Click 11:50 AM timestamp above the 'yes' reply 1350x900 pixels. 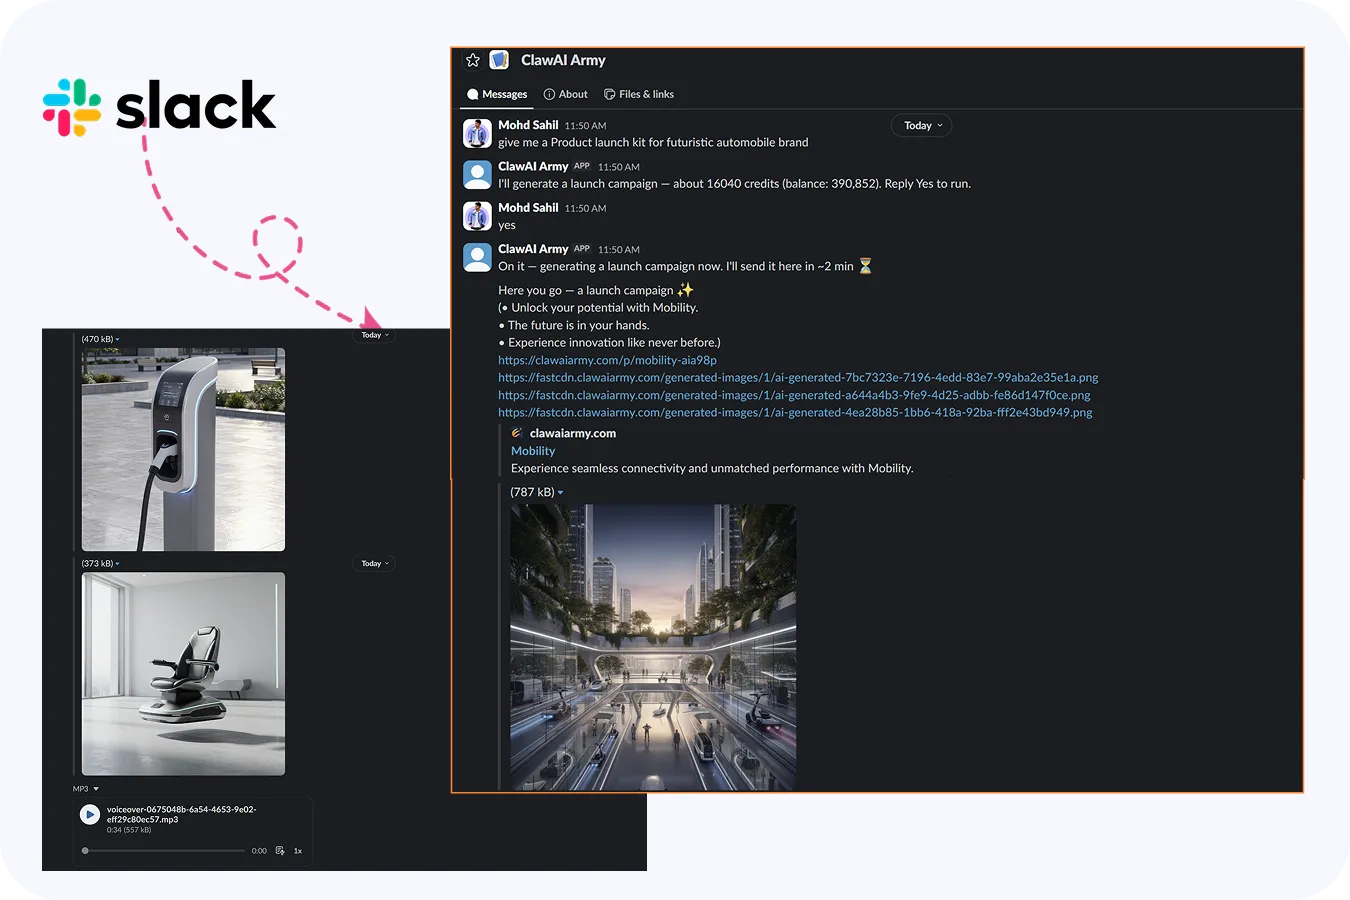[x=585, y=208]
